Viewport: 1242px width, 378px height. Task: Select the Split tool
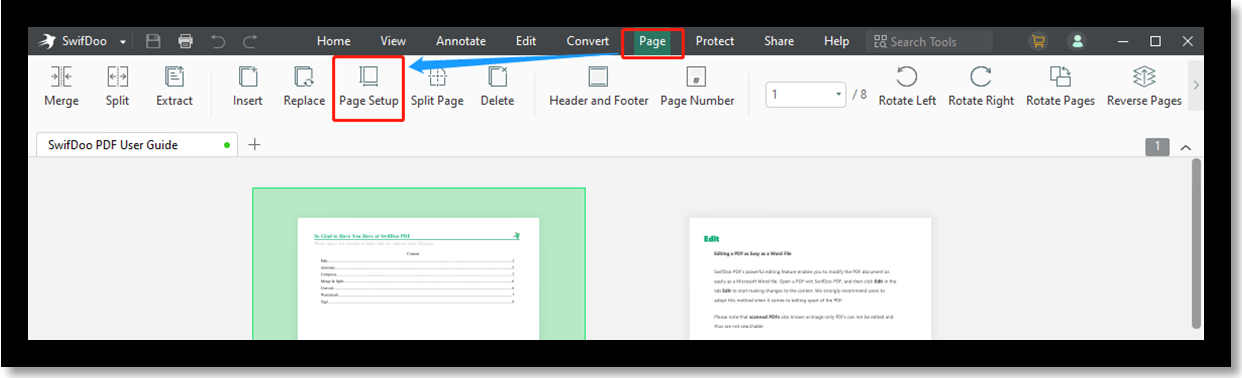tap(117, 86)
